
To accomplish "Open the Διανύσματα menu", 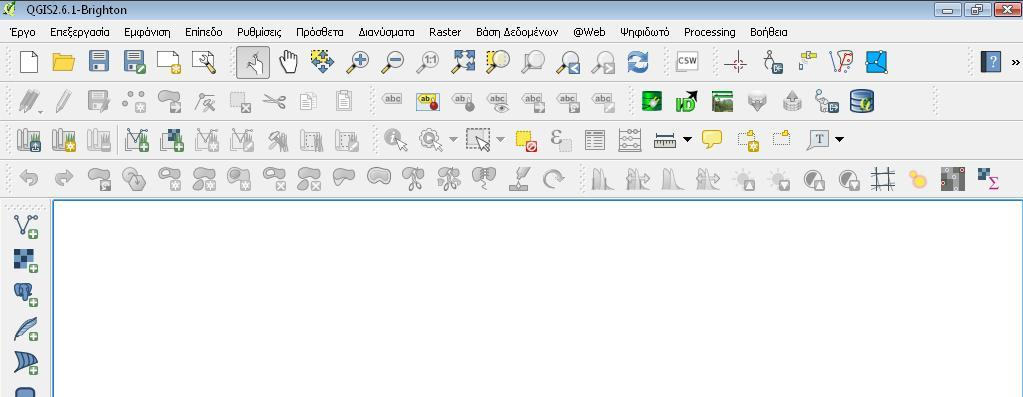I will tap(386, 32).
